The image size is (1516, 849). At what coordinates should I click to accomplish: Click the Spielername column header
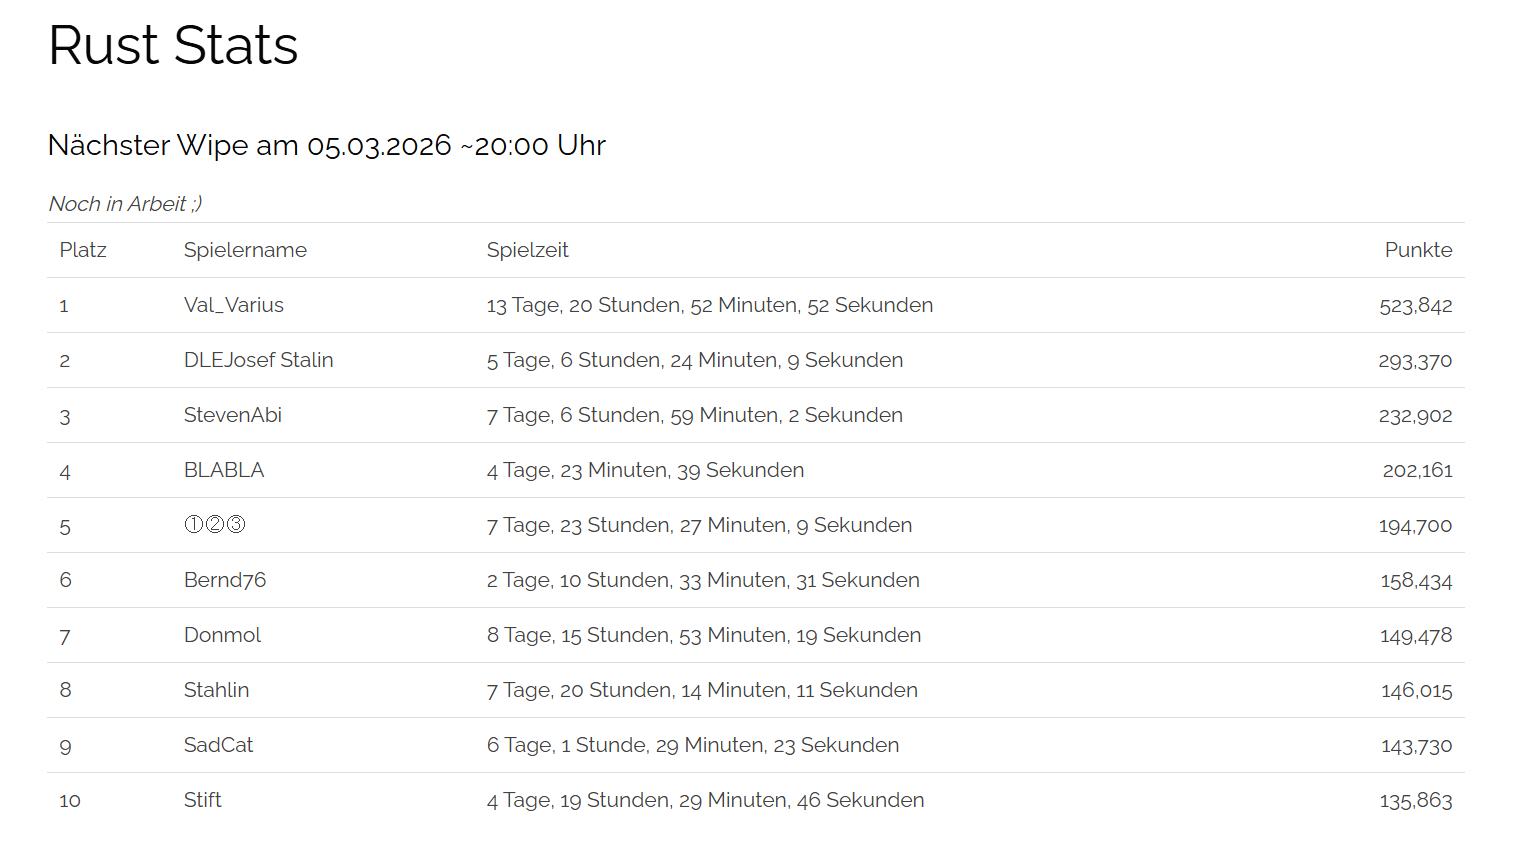pyautogui.click(x=245, y=250)
